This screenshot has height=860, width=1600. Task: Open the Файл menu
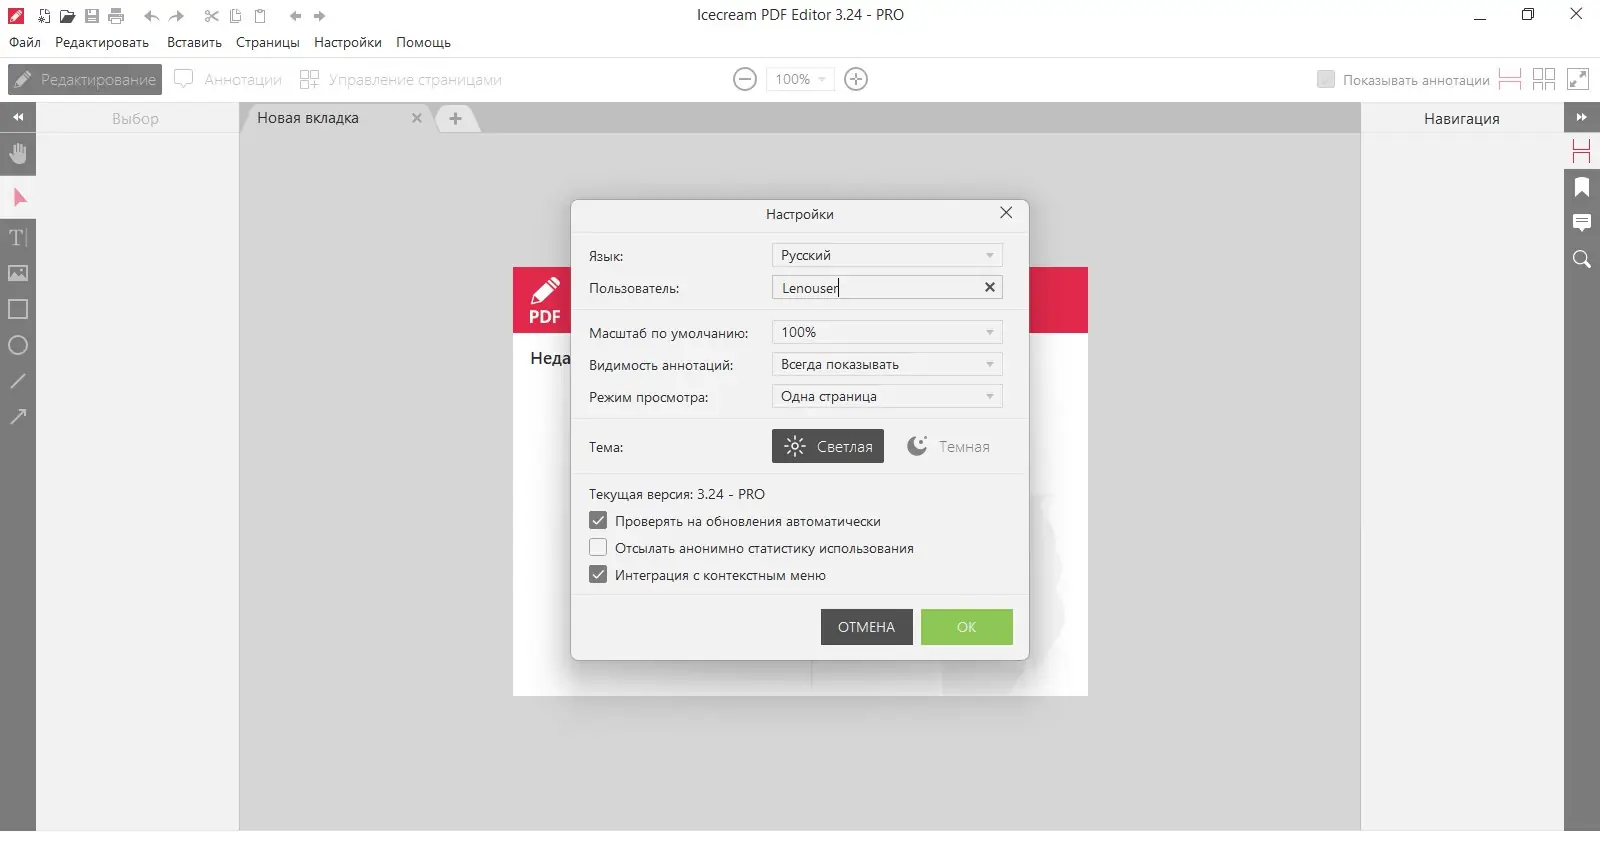pyautogui.click(x=25, y=42)
